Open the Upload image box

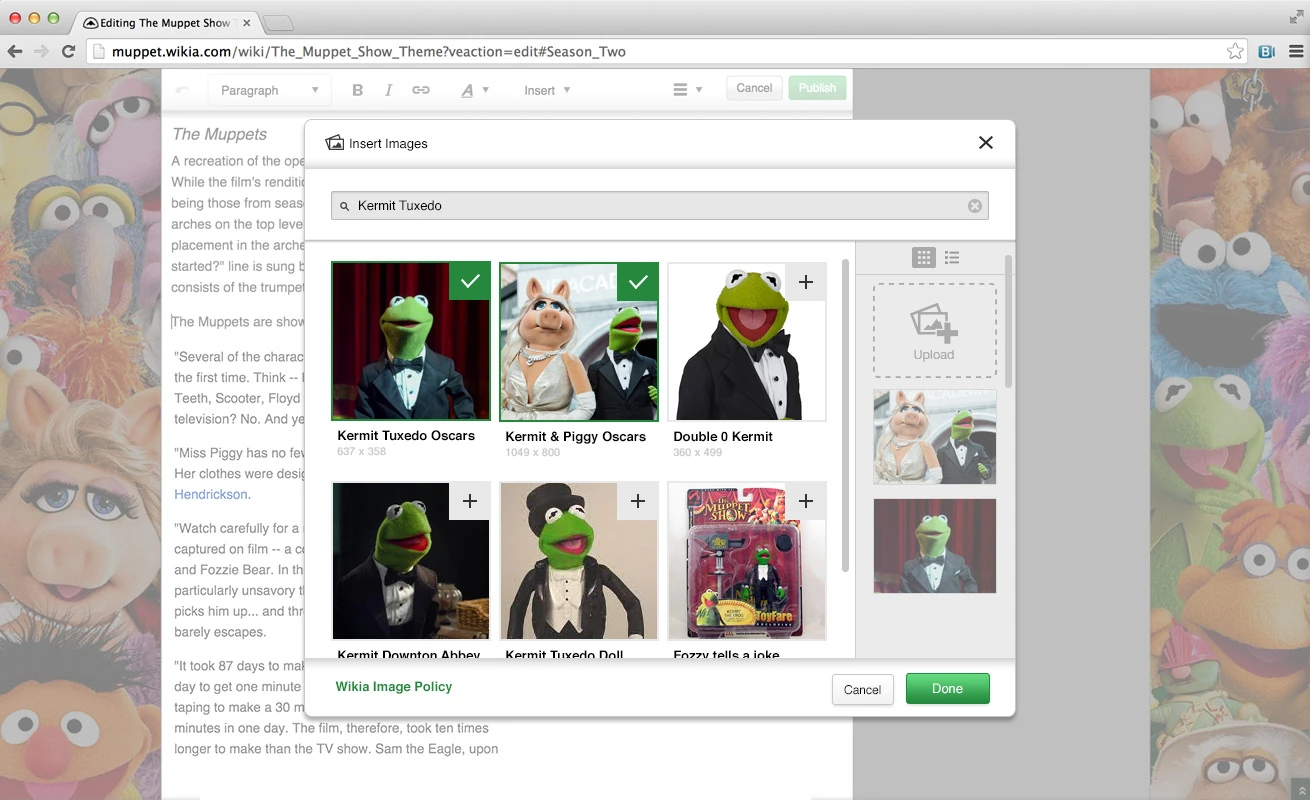934,330
